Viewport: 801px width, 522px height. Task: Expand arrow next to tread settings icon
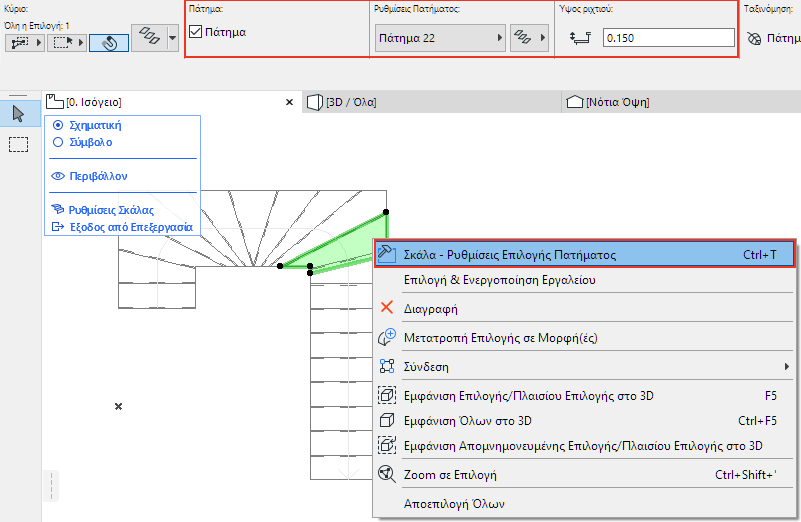point(543,38)
